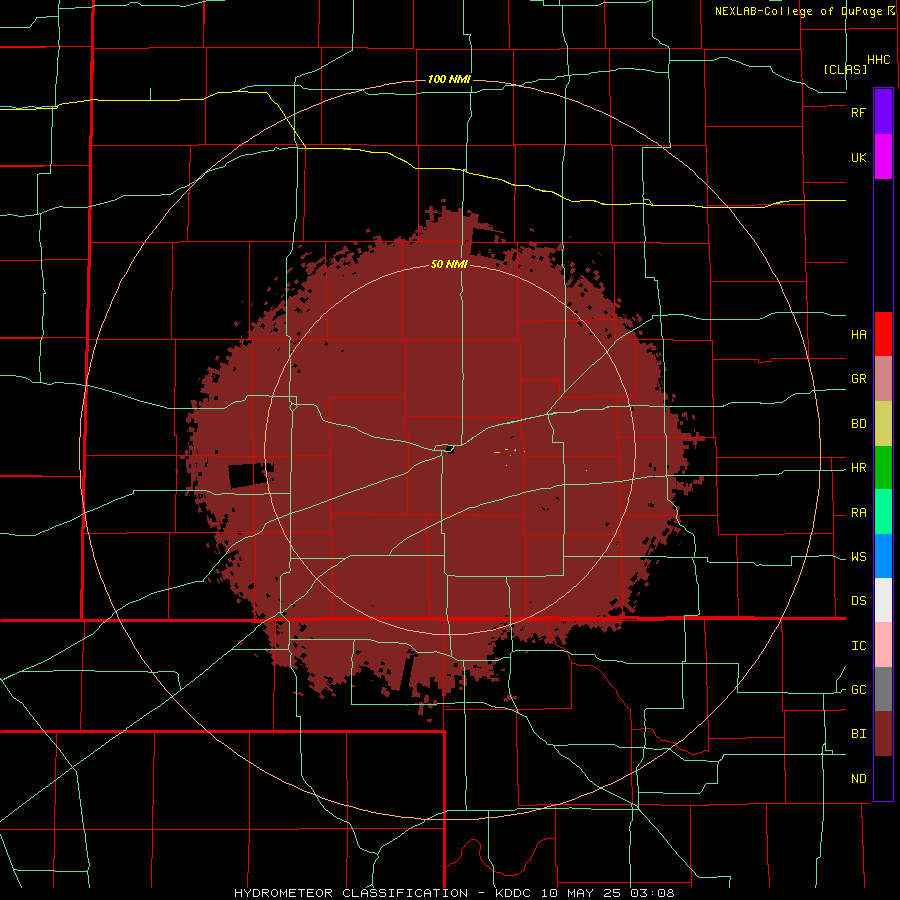Click the GC gray legend color block
Screen dimensions: 900x900
[883, 689]
